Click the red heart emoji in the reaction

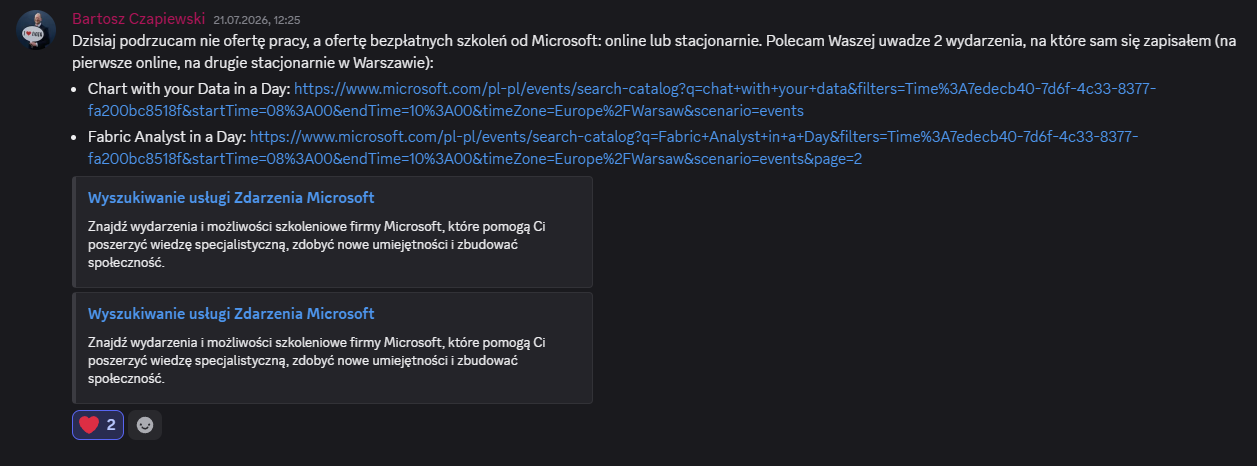click(89, 425)
